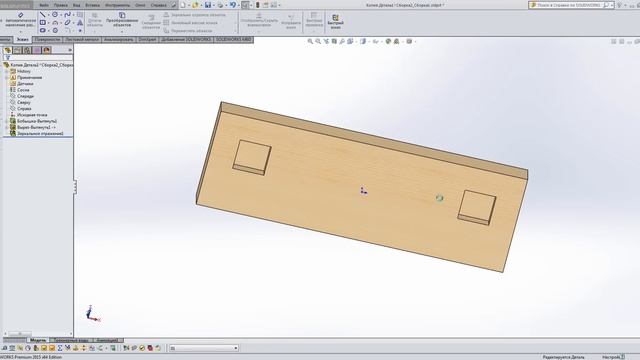Image resolution: width=640 pixels, height=360 pixels.
Task: Switch to the DimXpert tab
Action: (x=147, y=40)
